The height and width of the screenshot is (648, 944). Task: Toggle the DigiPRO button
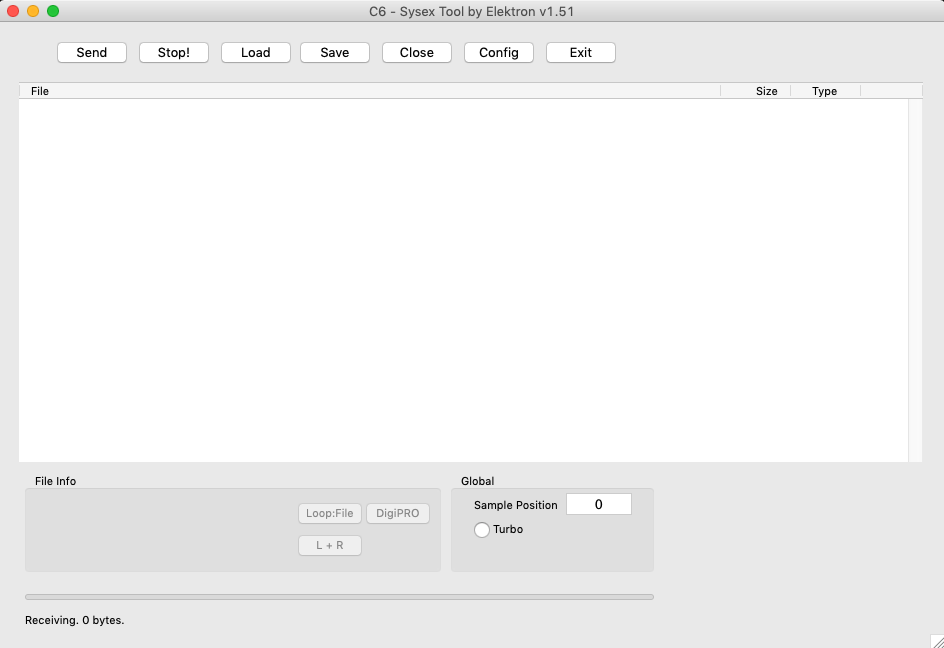(398, 514)
